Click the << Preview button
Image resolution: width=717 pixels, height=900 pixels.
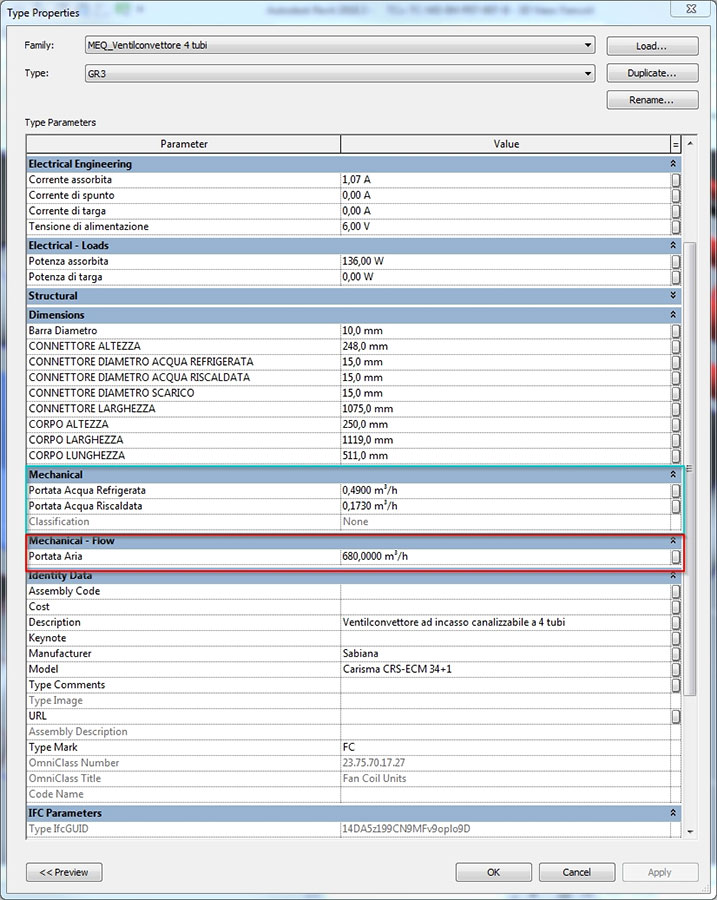point(64,872)
